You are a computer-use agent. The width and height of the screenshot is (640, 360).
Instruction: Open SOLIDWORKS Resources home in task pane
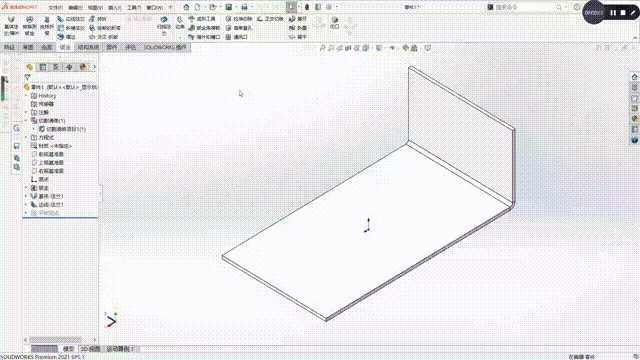634,77
